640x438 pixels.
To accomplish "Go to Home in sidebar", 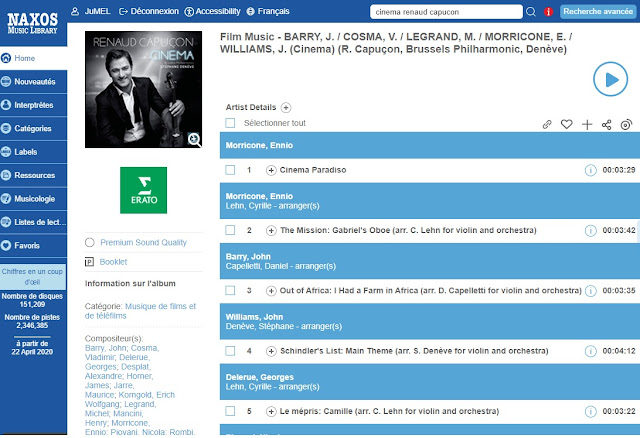I will (33, 58).
